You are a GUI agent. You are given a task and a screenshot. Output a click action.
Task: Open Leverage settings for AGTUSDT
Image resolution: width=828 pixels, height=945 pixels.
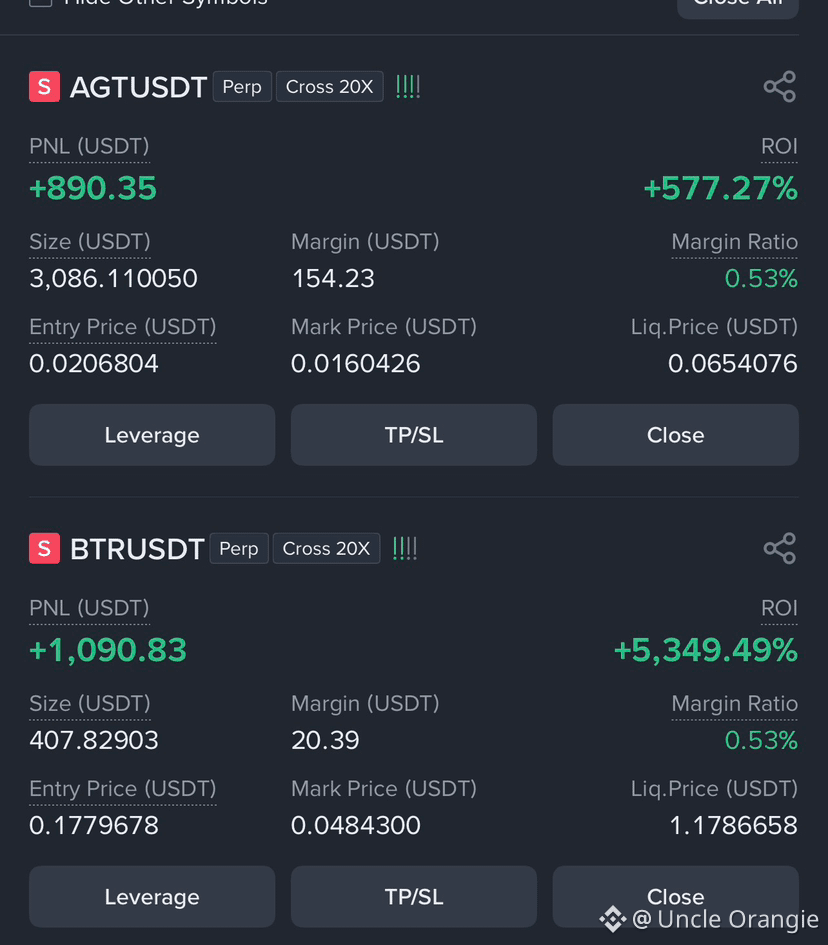152,435
